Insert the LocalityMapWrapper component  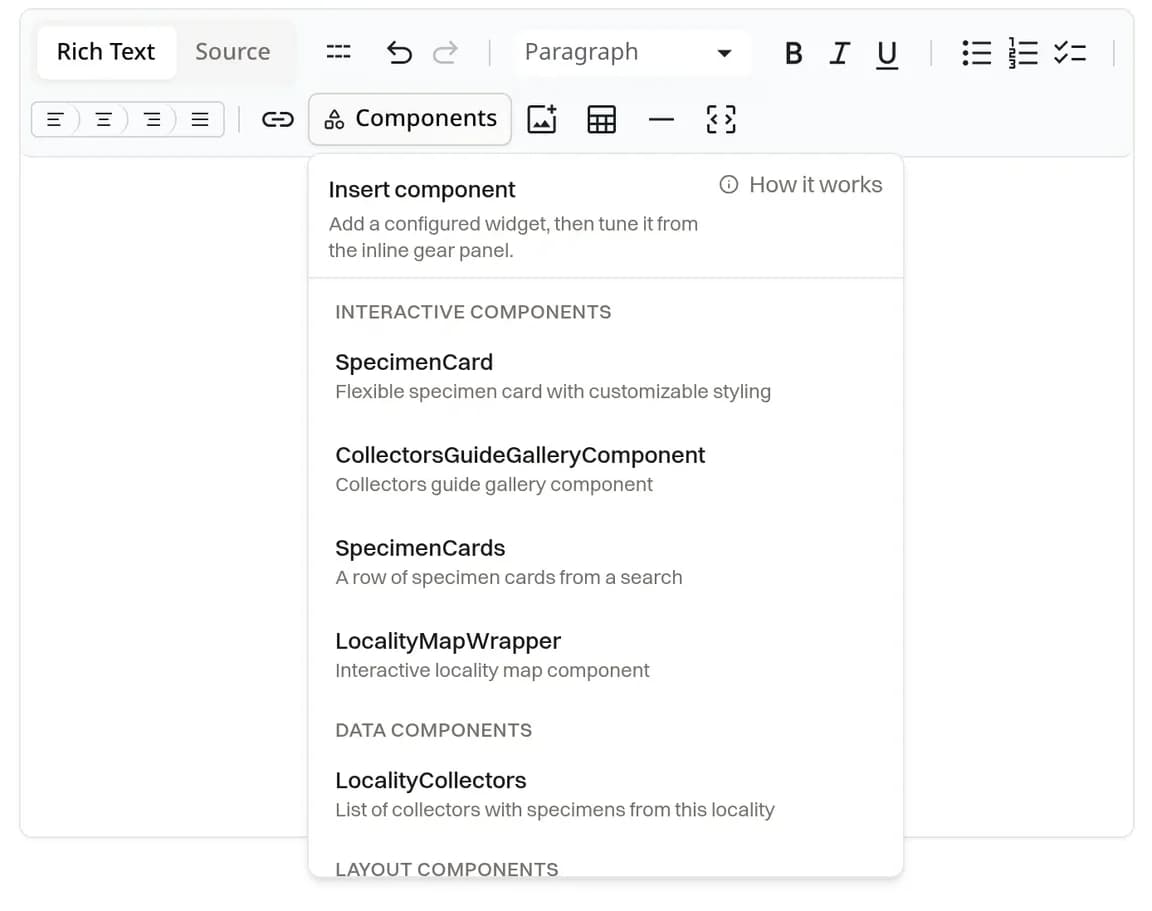pos(605,655)
